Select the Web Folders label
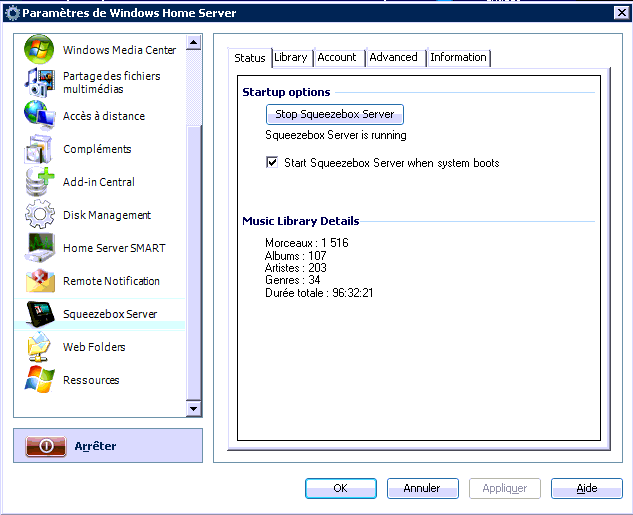633x515 pixels. [94, 347]
